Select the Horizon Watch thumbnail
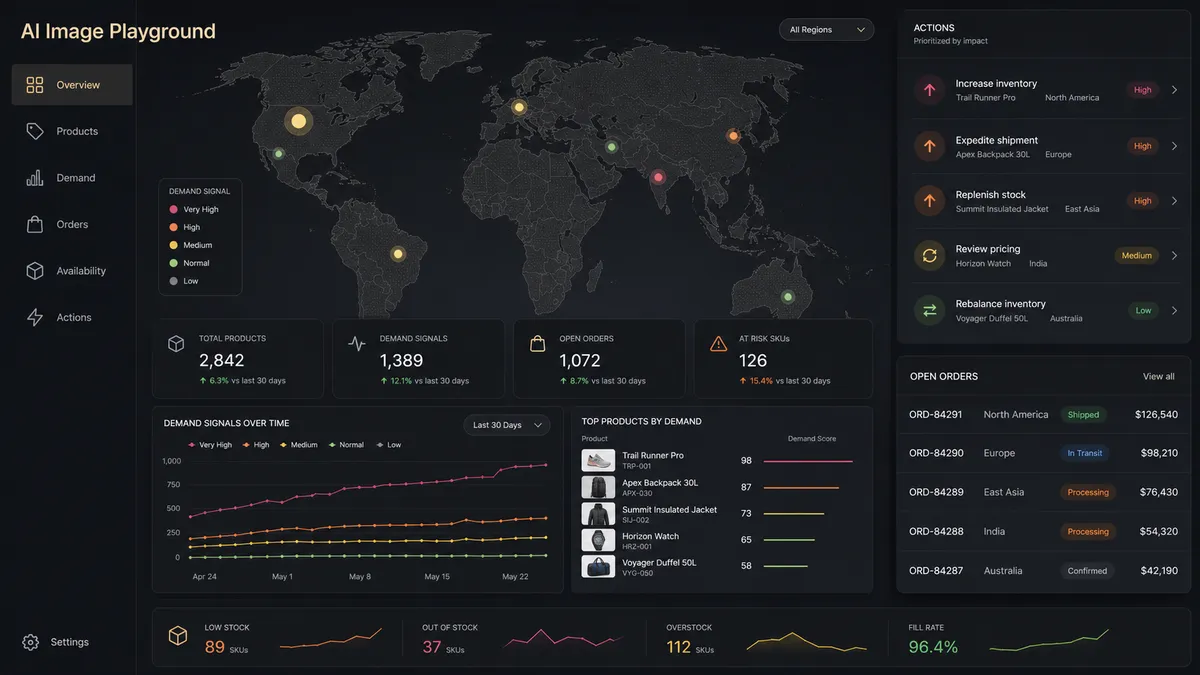This screenshot has width=1200, height=675. (x=598, y=540)
